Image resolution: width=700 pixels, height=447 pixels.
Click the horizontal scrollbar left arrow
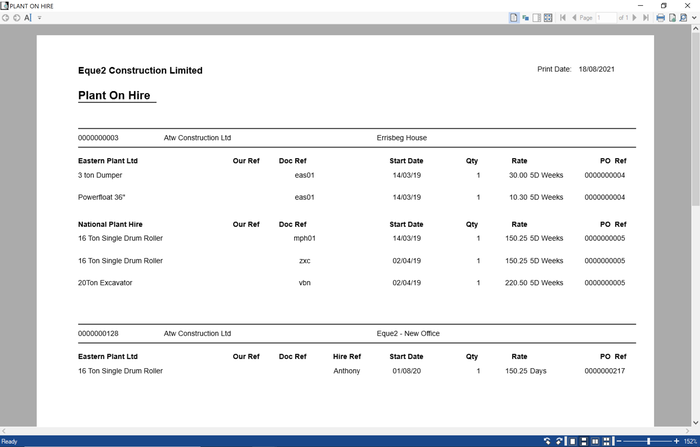[4, 431]
